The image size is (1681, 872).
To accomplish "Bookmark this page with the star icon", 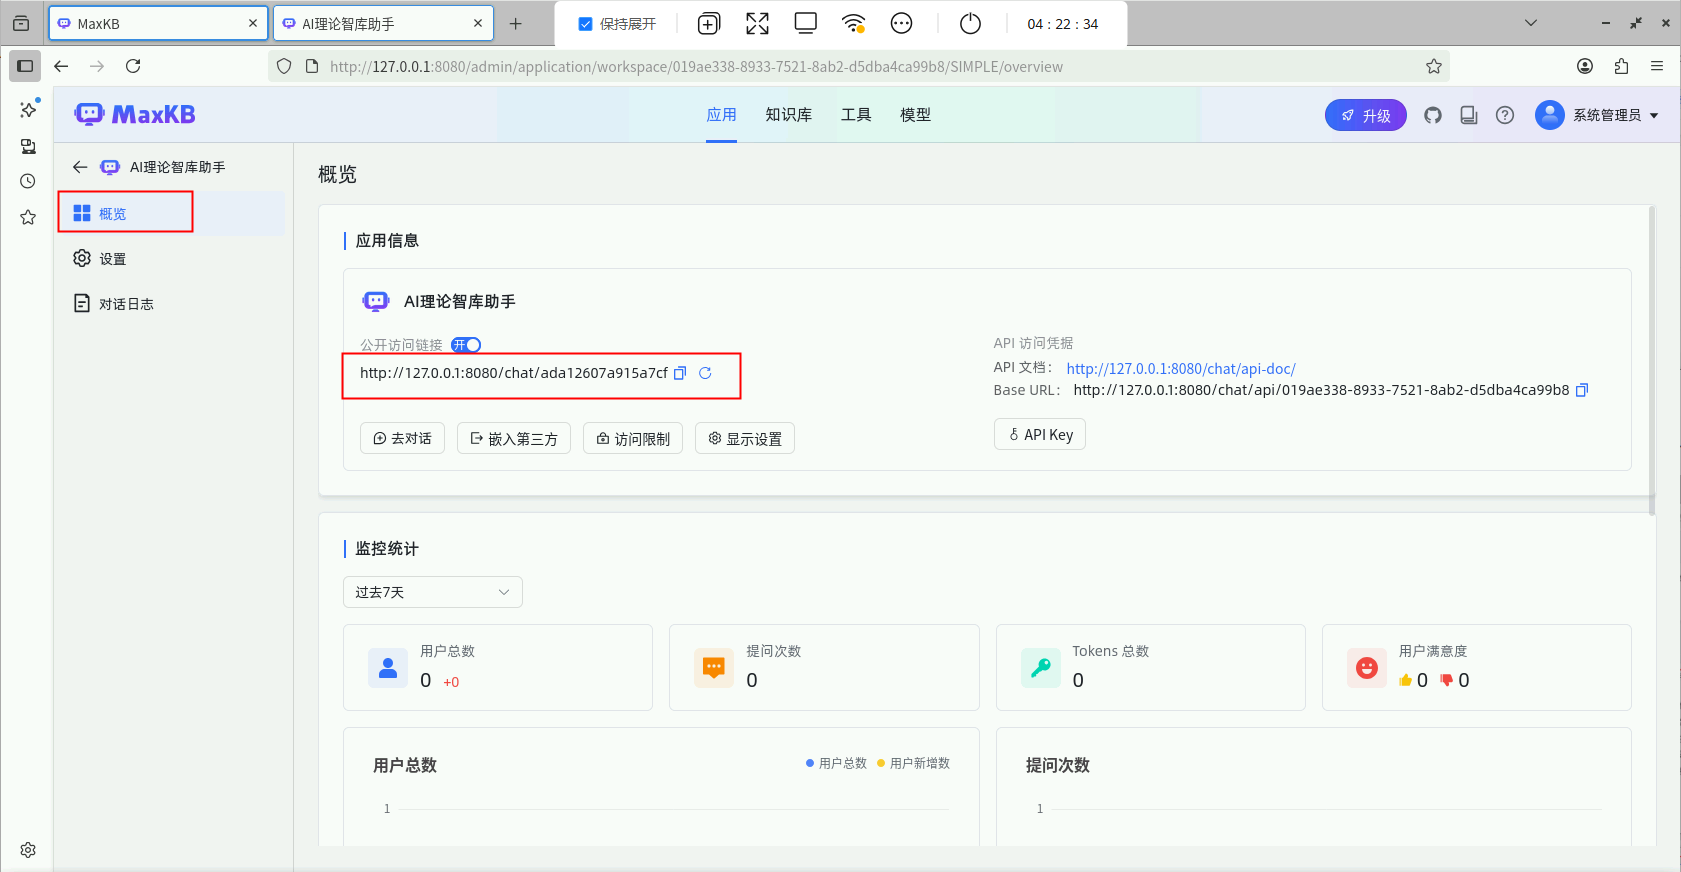I will [x=1434, y=66].
